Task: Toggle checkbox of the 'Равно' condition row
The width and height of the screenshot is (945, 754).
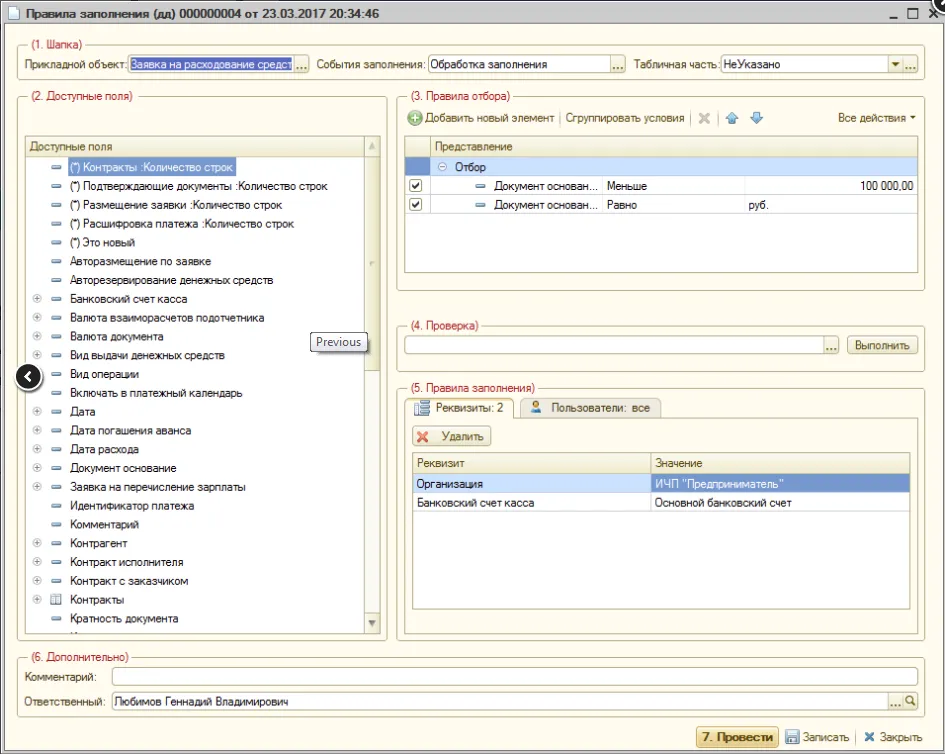Action: coord(416,205)
